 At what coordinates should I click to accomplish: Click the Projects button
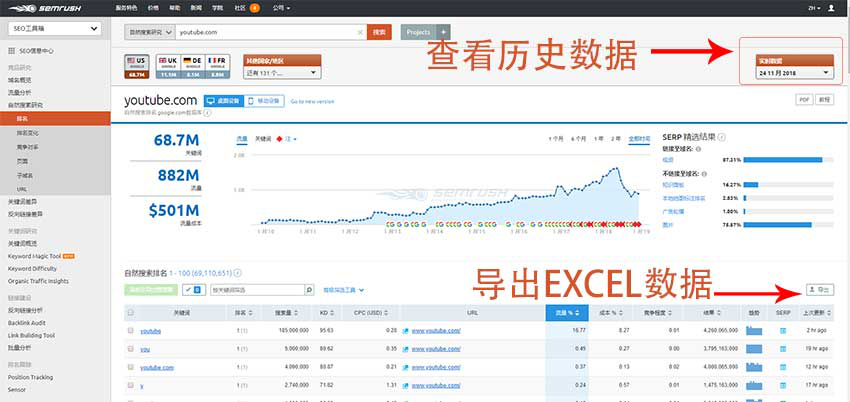pyautogui.click(x=418, y=33)
